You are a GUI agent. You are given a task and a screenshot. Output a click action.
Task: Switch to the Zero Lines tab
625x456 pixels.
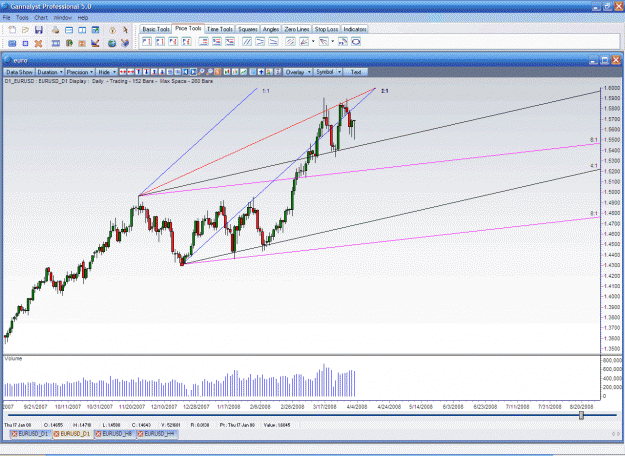(x=297, y=29)
